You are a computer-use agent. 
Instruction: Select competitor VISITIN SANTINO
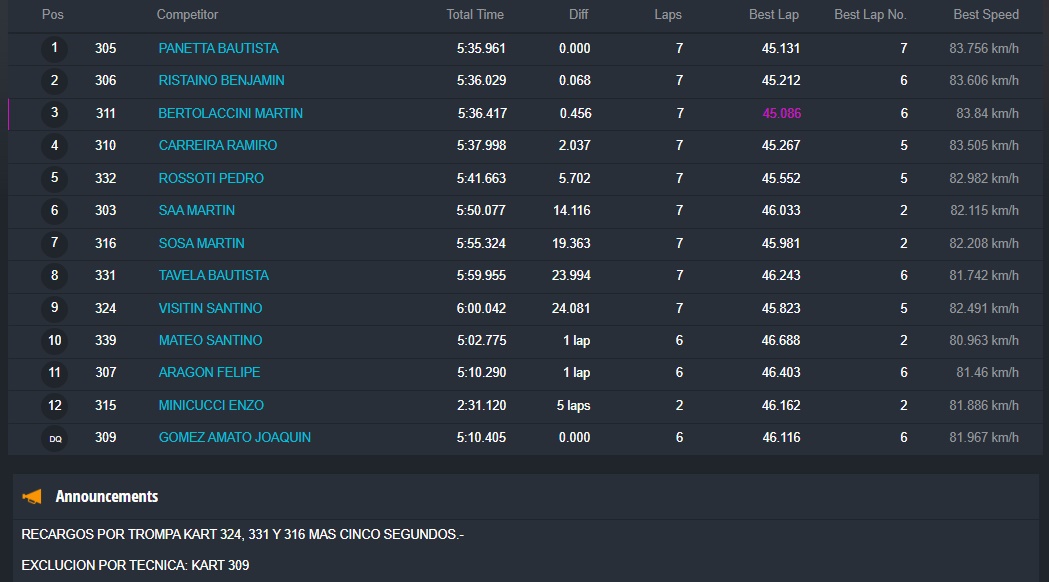point(210,308)
